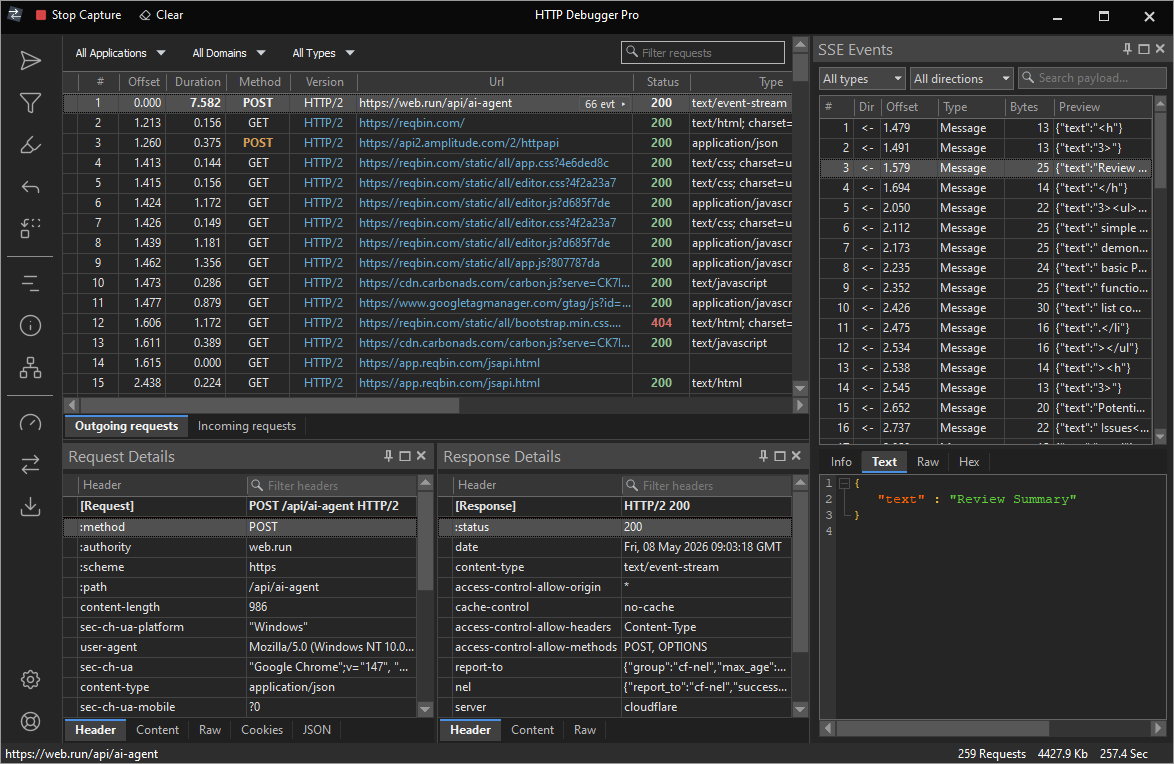This screenshot has width=1174, height=764.
Task: Select SSE event 15 Potenti... message
Action: 986,408
